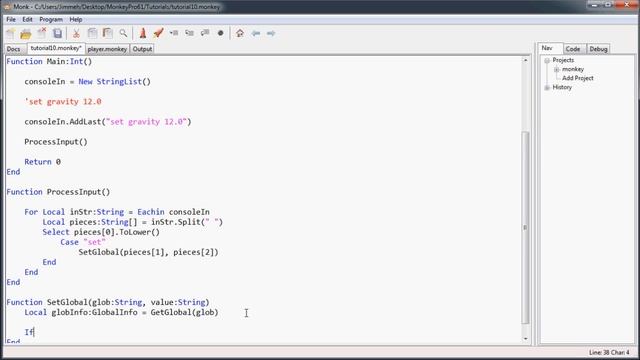The width and height of the screenshot is (640, 360).
Task: Click the Back left arrow icon
Action: (256, 33)
